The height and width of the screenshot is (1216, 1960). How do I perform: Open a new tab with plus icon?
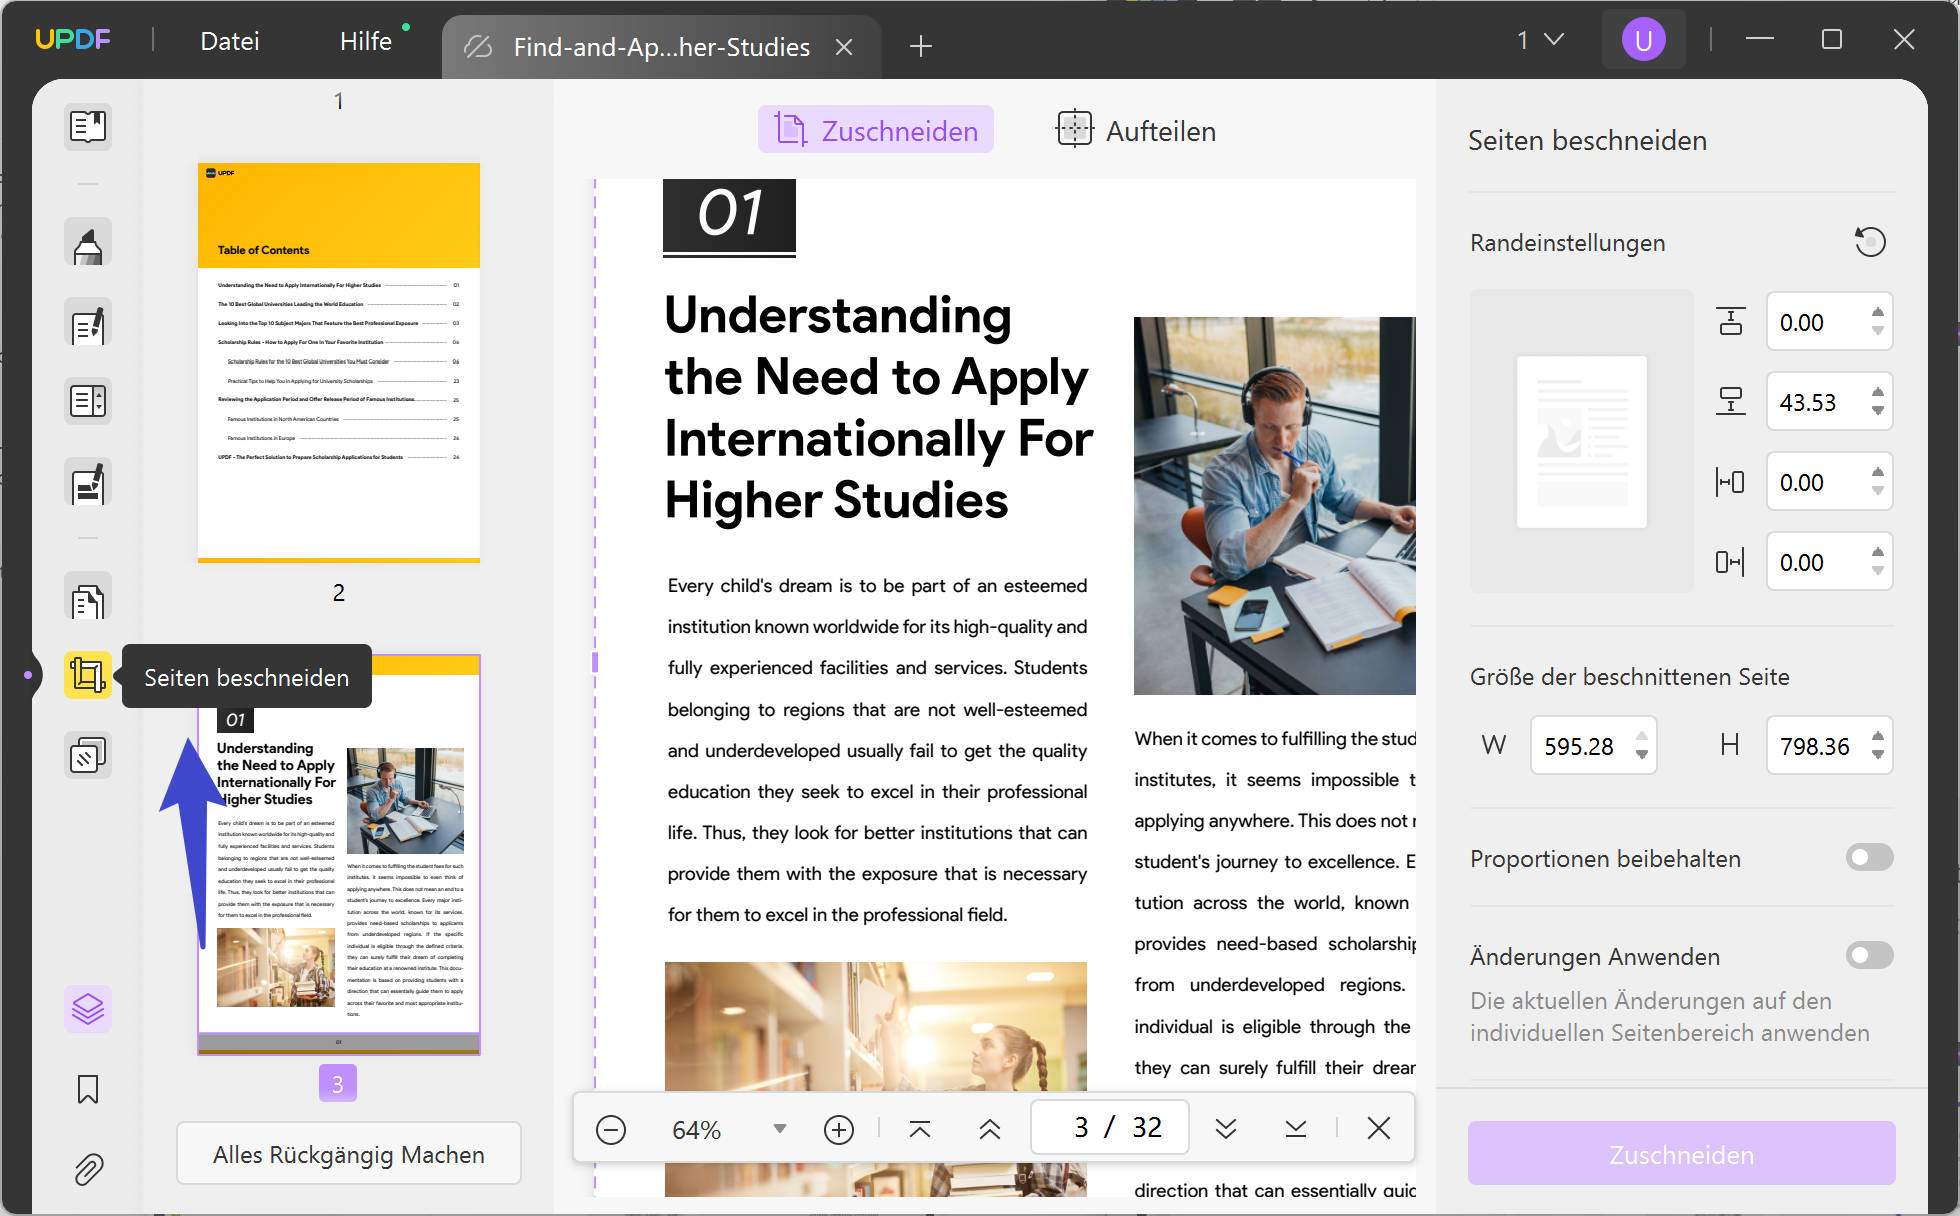click(921, 46)
